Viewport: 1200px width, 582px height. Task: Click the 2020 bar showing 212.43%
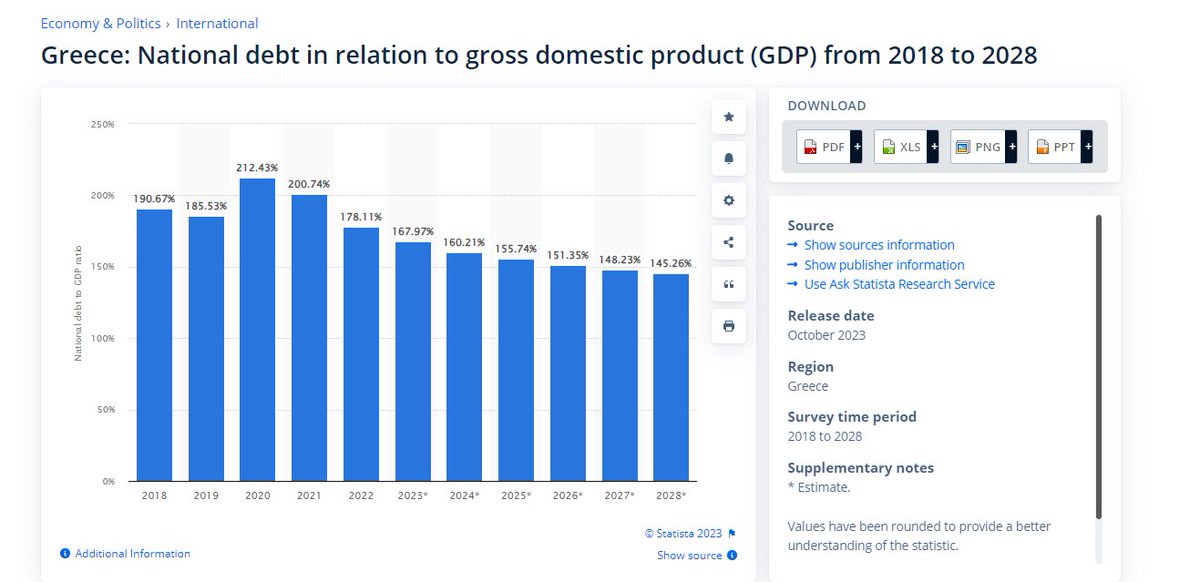pyautogui.click(x=257, y=329)
